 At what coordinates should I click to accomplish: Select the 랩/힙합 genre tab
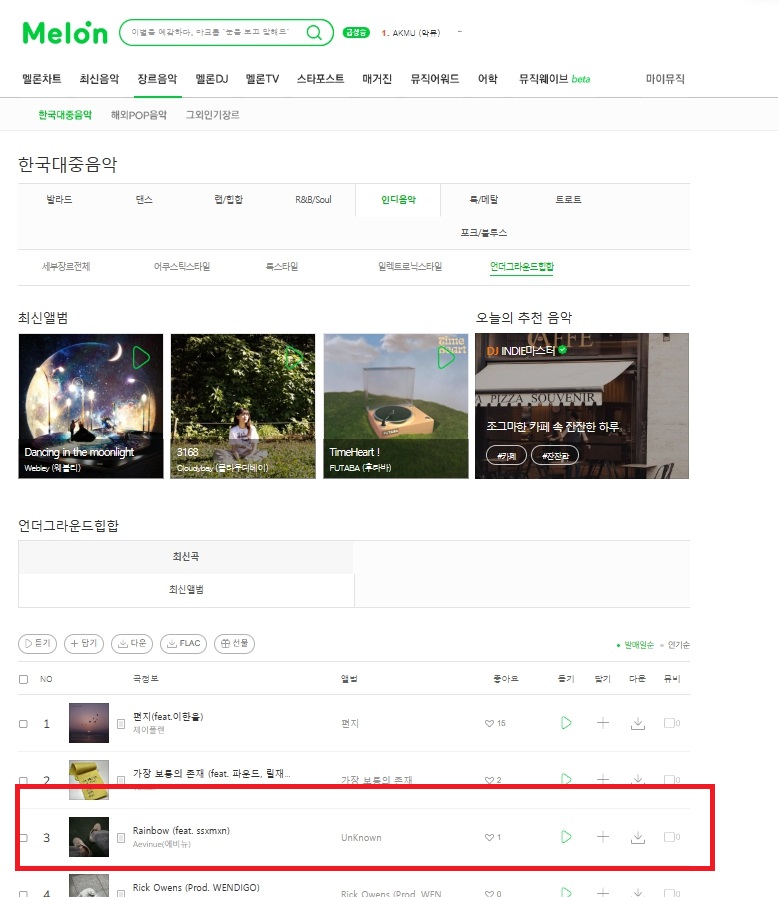point(229,200)
